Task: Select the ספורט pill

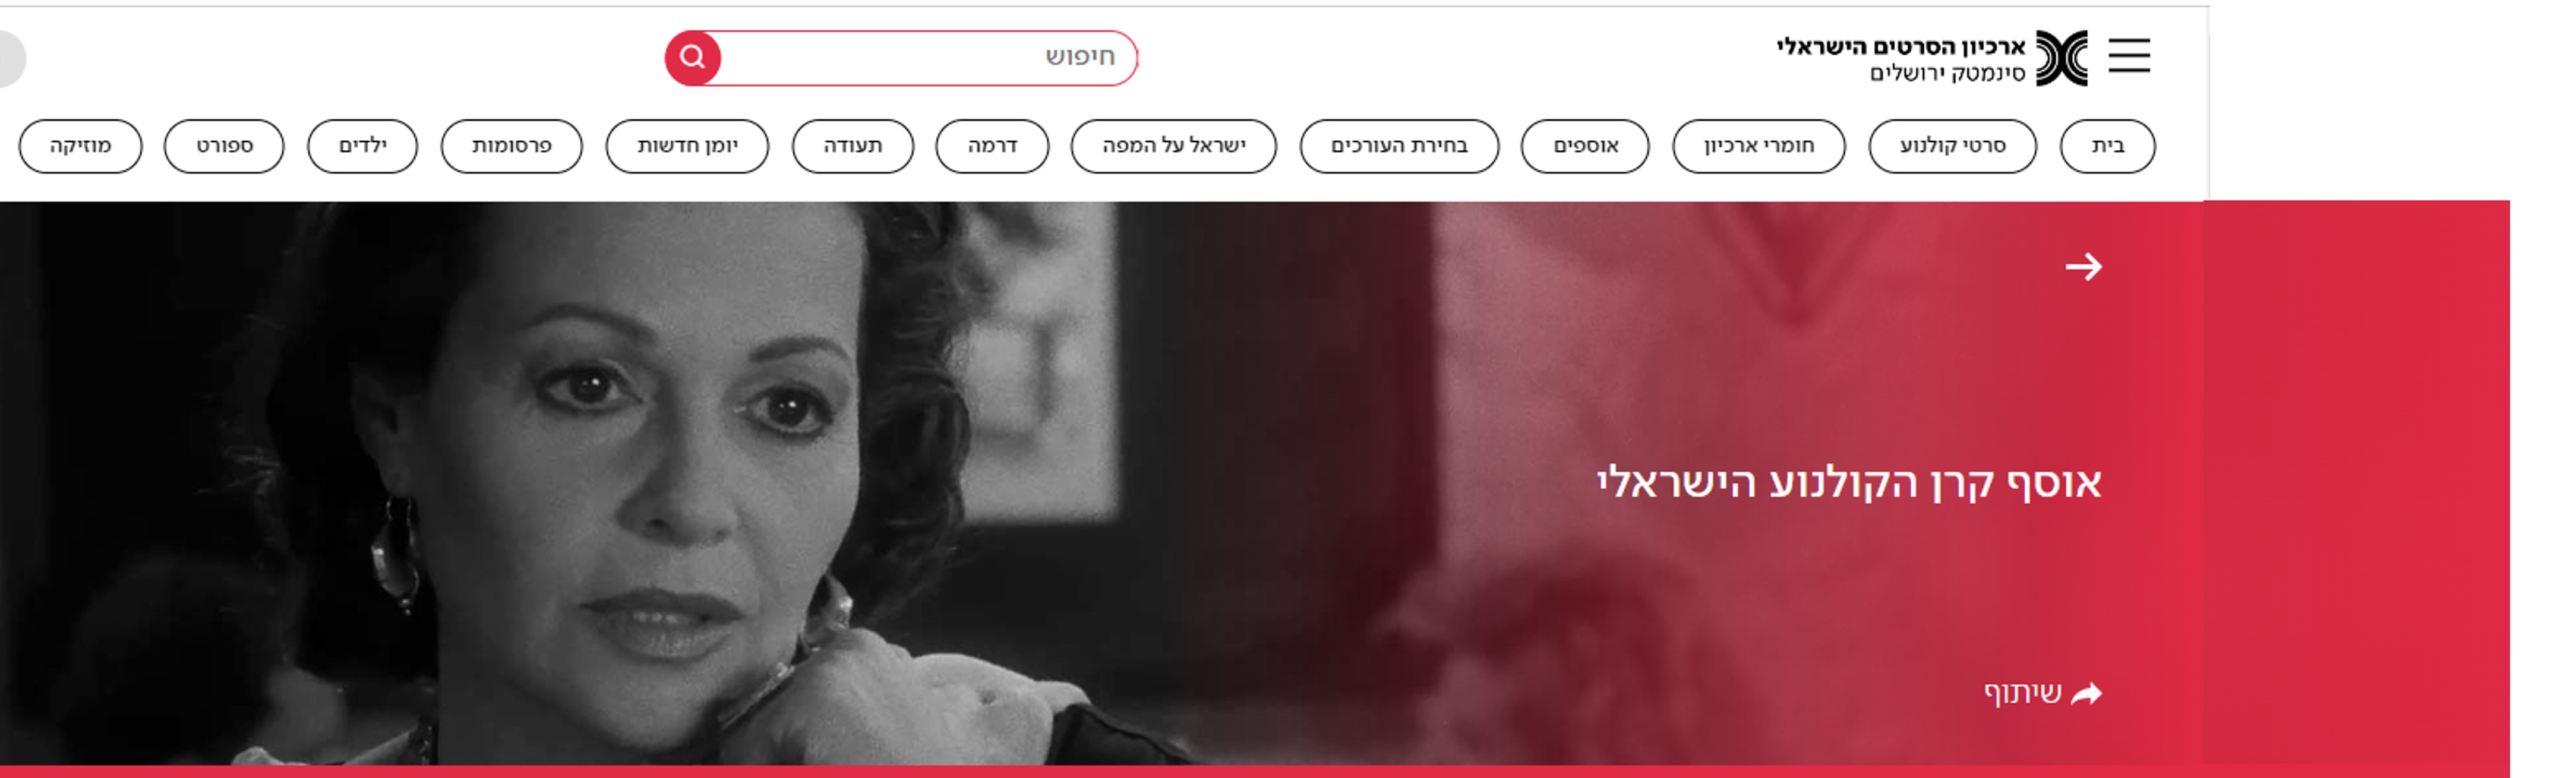Action: tap(224, 146)
